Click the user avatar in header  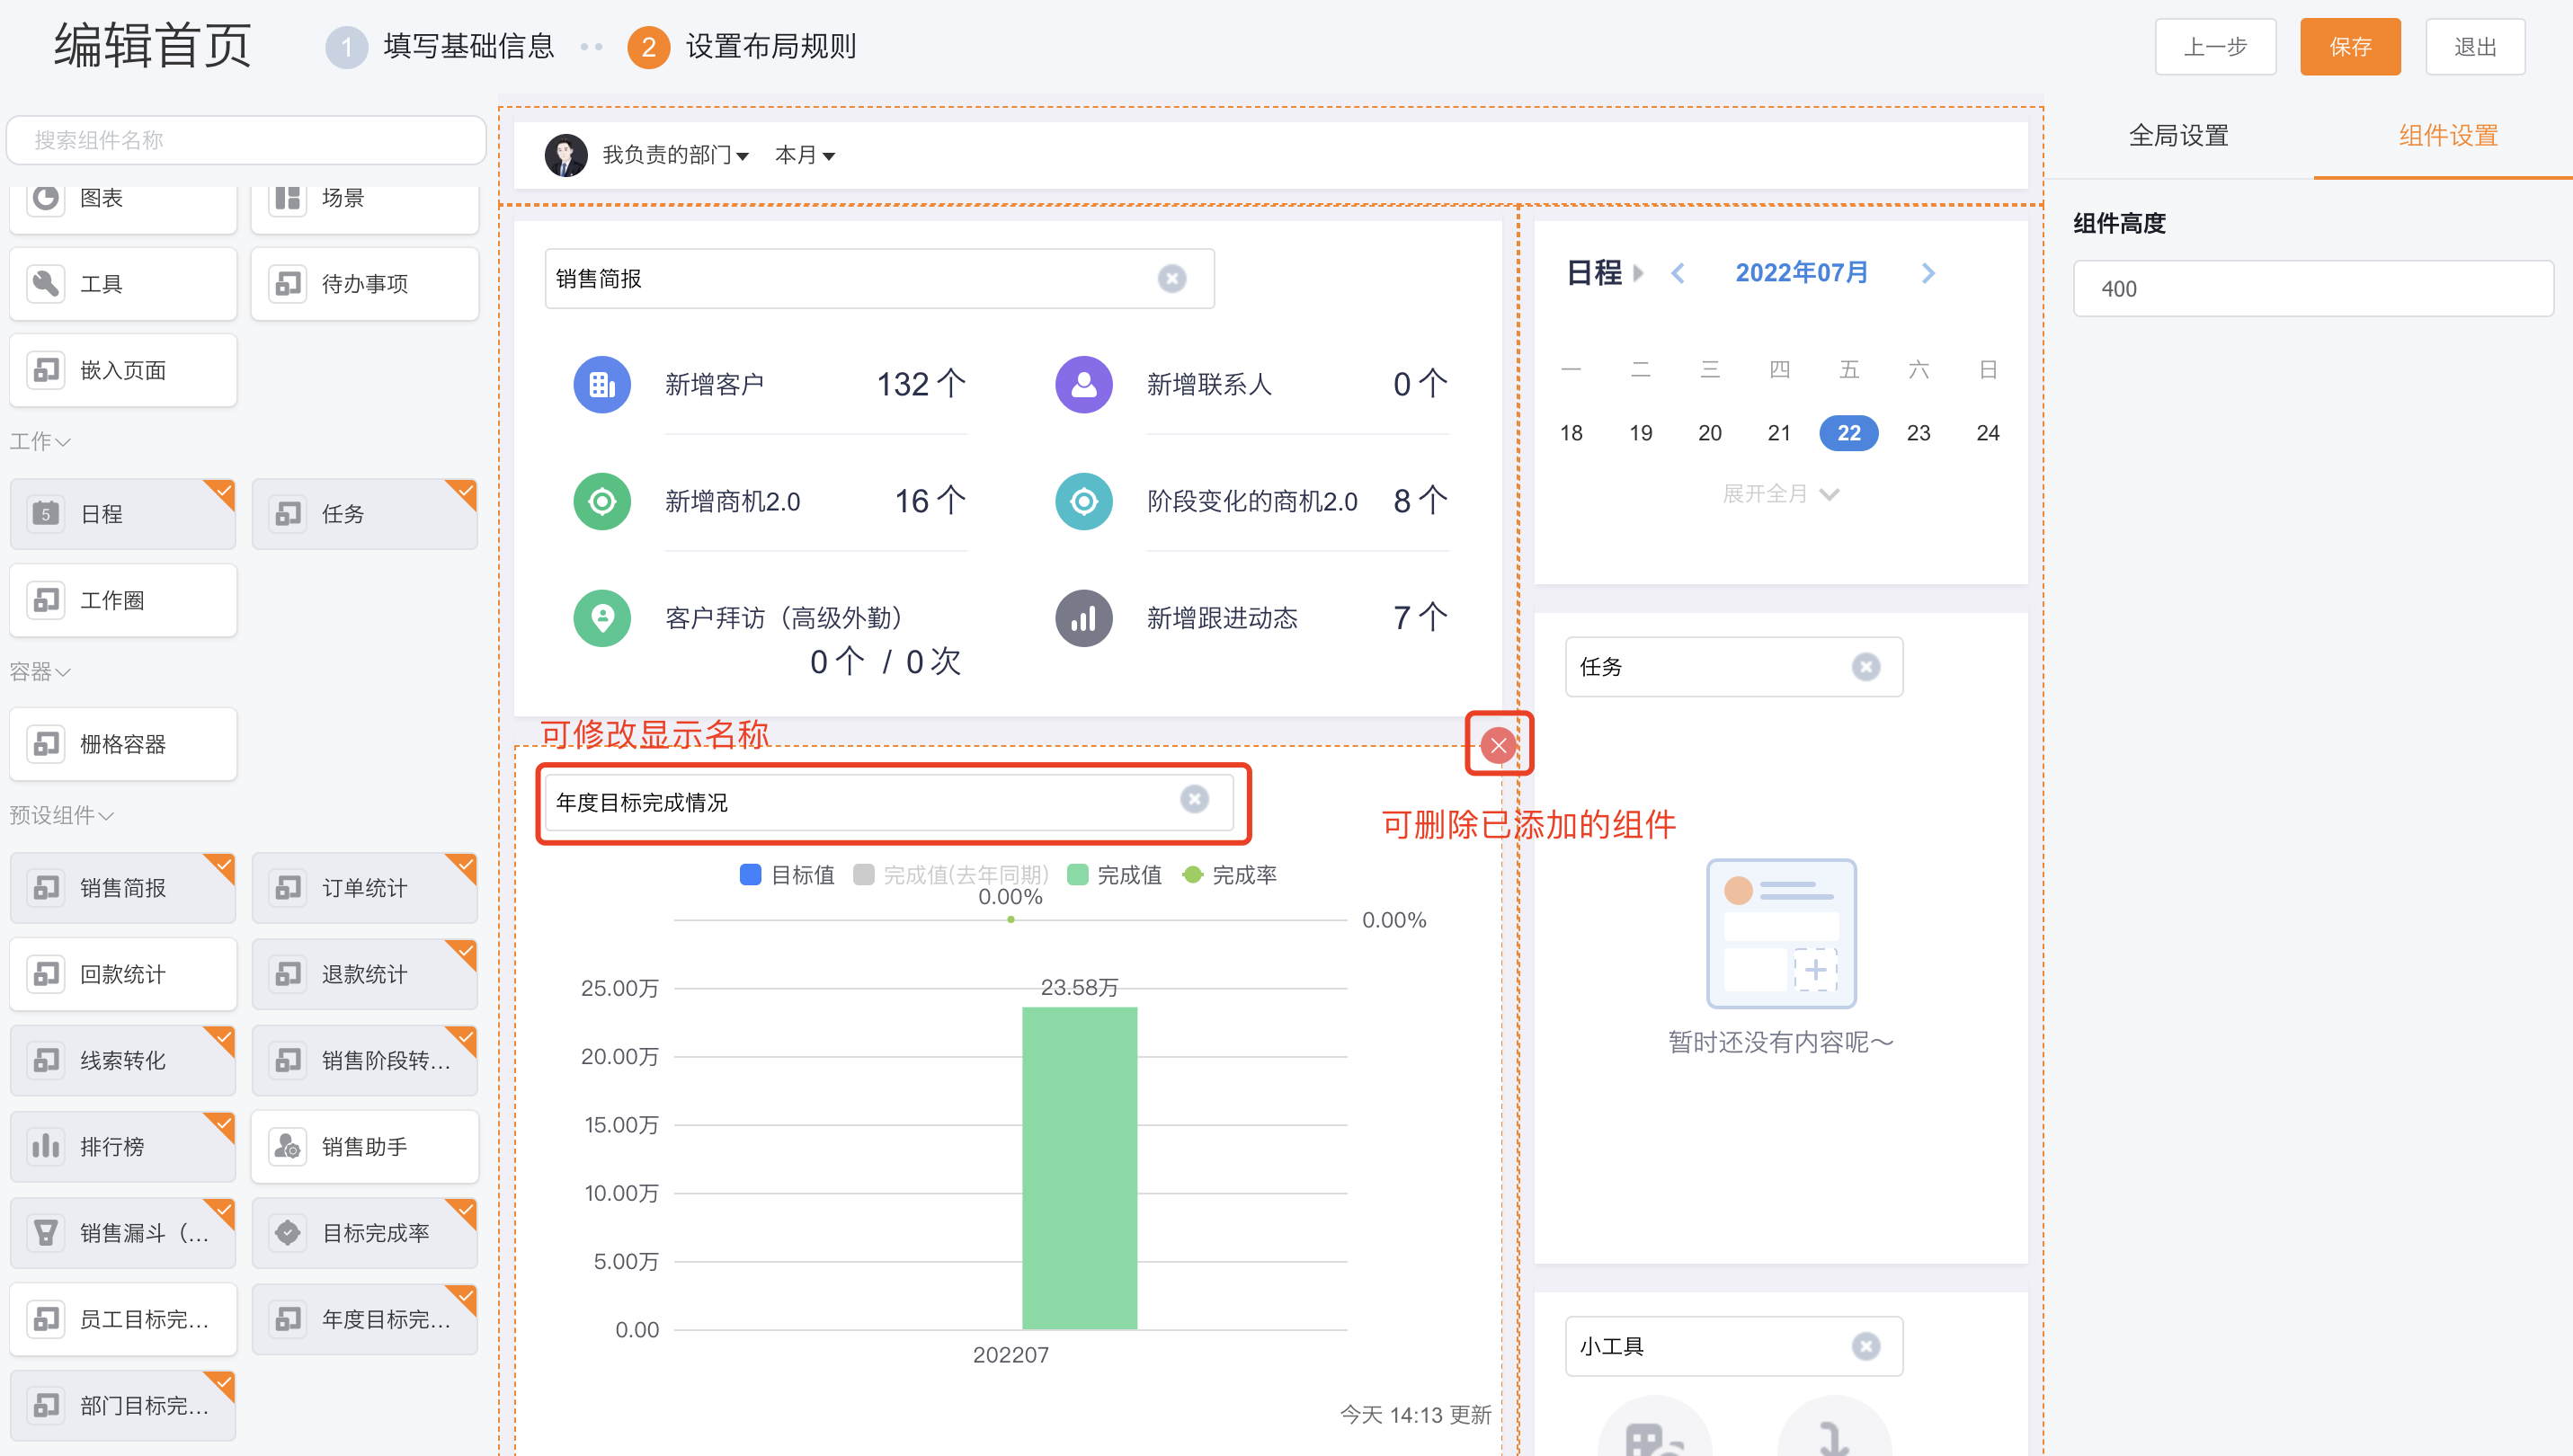coord(566,155)
